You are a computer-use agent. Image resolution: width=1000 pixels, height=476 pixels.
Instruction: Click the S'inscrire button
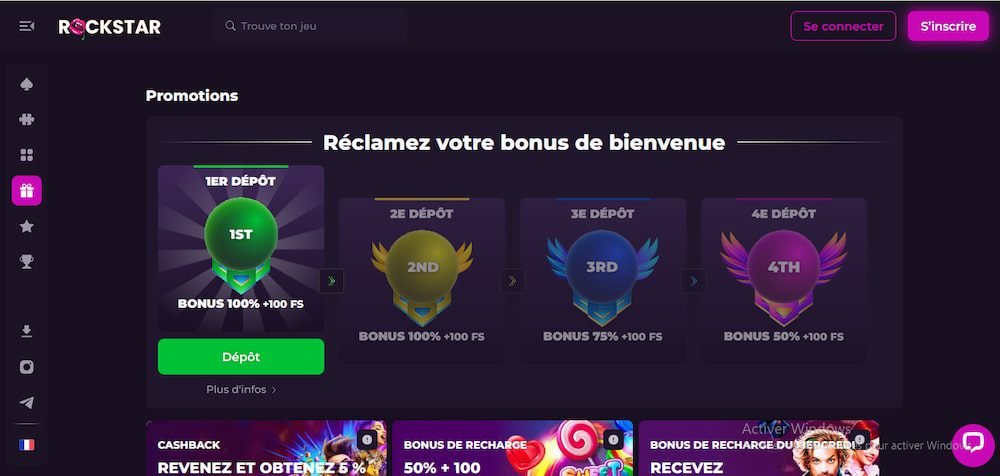[948, 26]
